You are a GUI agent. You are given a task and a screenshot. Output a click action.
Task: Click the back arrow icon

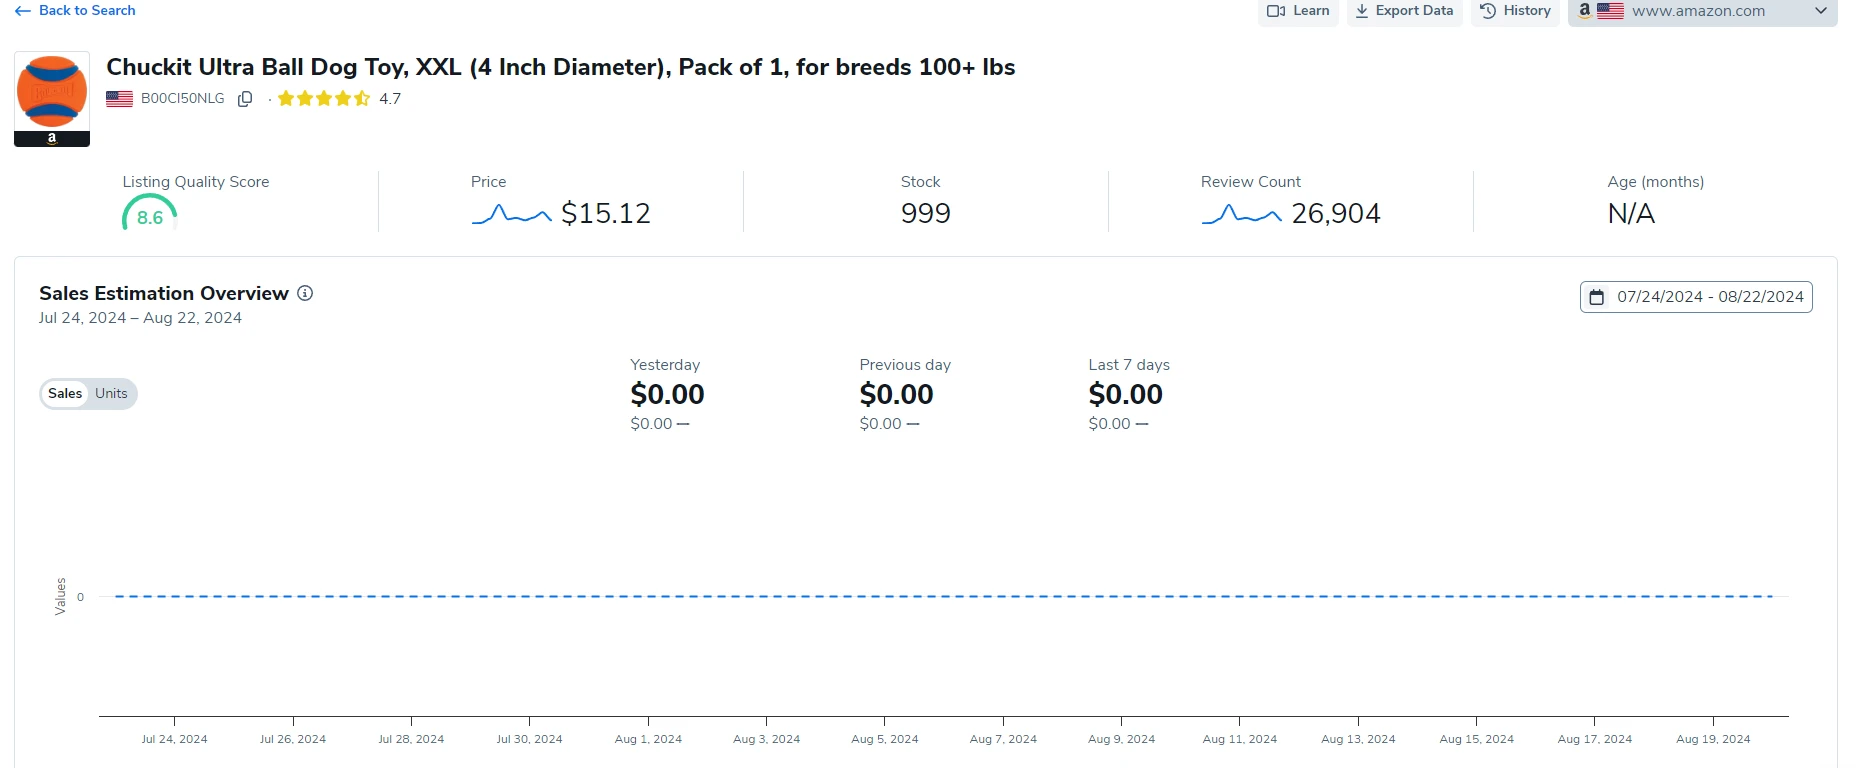coord(23,11)
